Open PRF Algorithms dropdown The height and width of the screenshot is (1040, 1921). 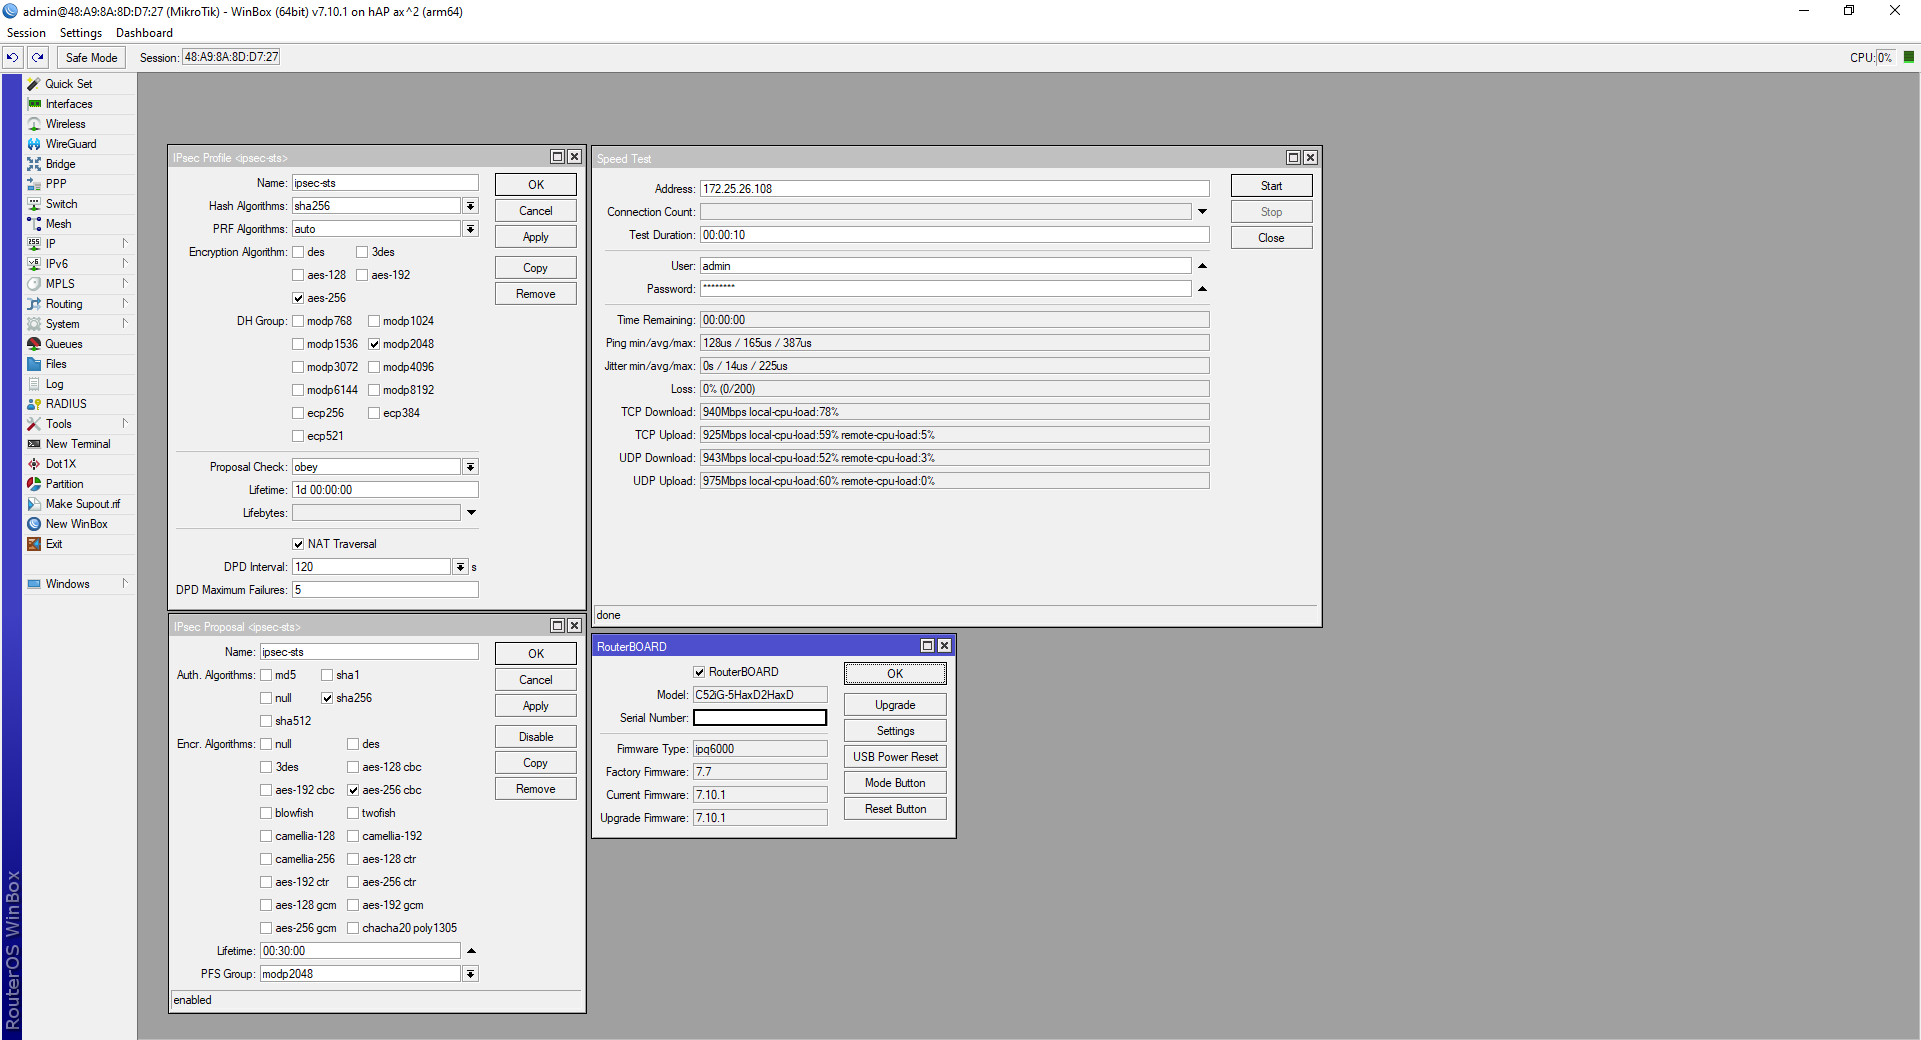pos(470,229)
